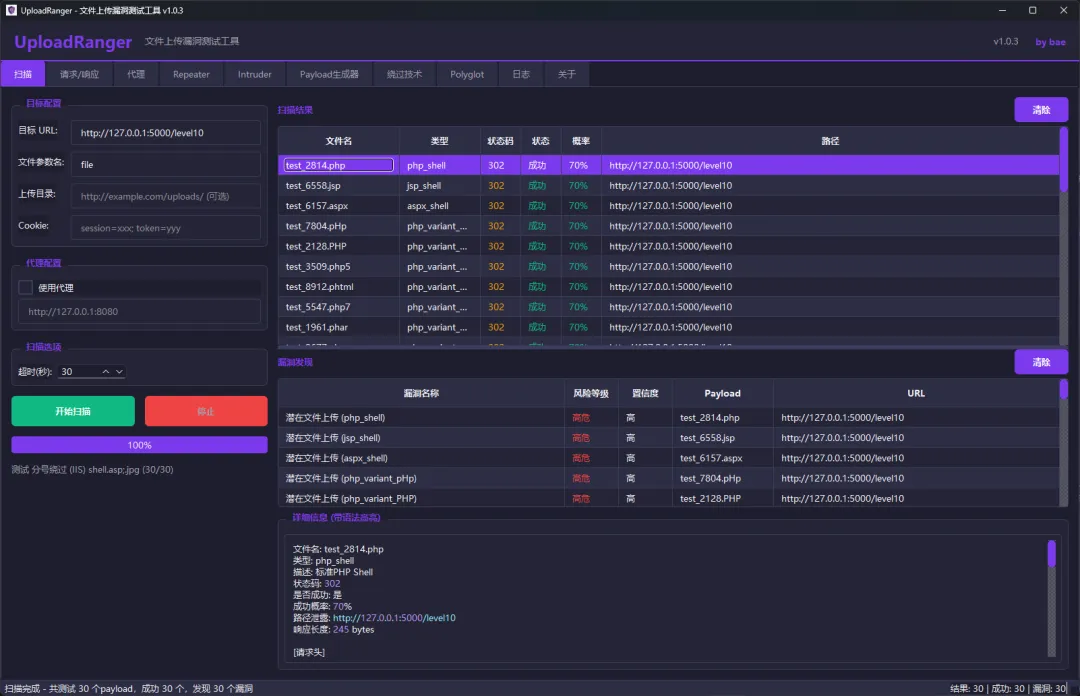Select result row test_2814.php

668,165
